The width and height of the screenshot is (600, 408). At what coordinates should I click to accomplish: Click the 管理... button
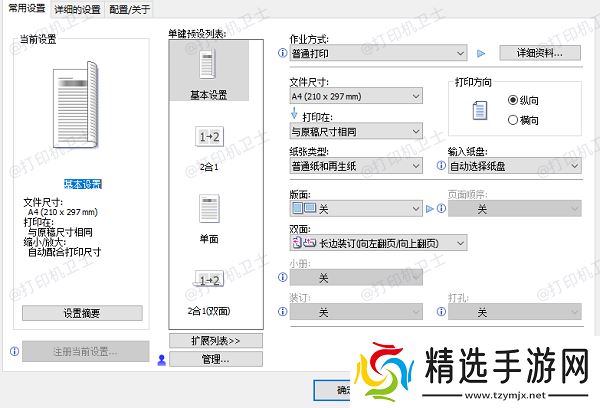tap(216, 359)
